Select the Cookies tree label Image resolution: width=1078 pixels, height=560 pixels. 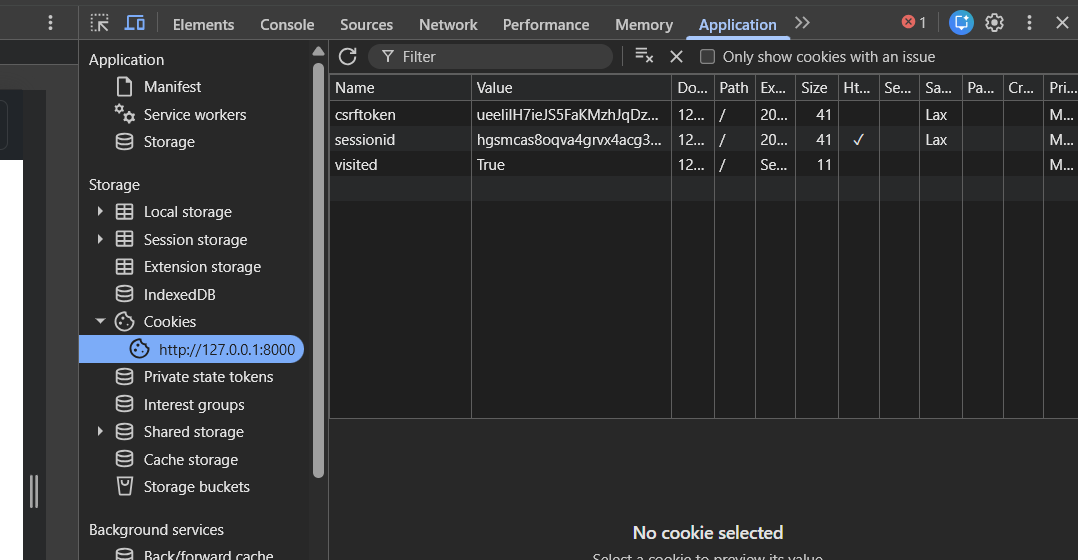coord(170,322)
